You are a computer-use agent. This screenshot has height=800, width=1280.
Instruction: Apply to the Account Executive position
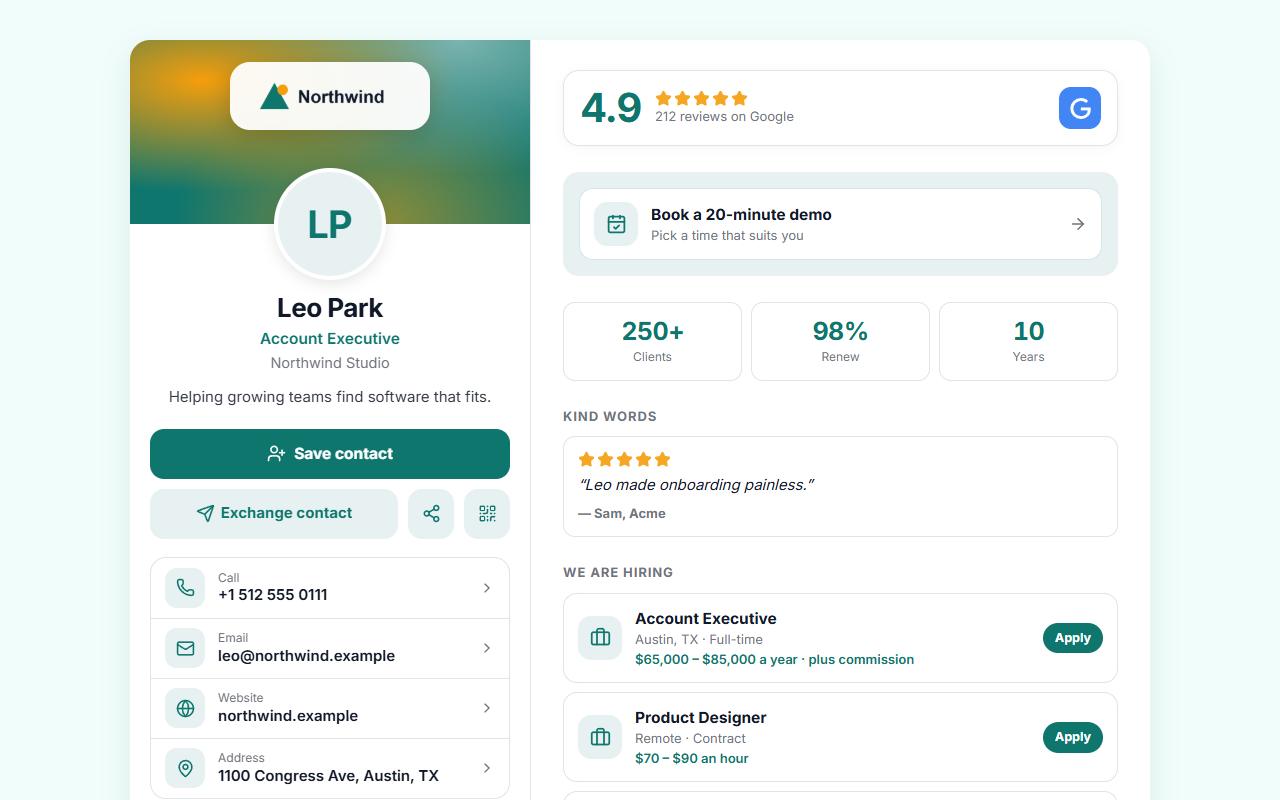coord(1072,638)
